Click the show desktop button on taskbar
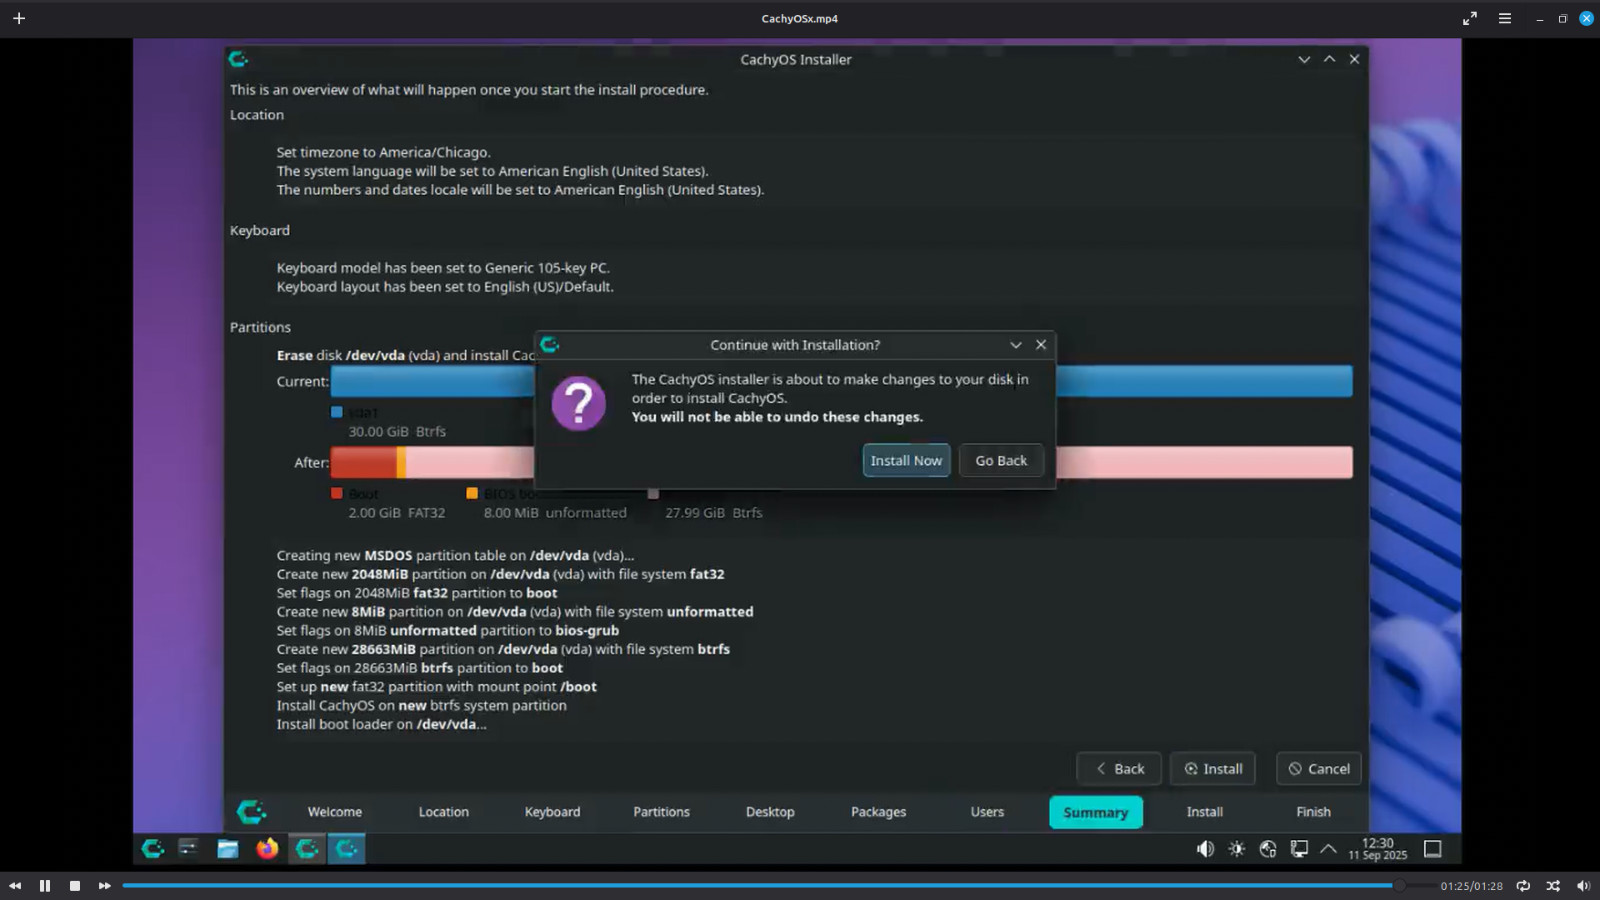 [1433, 849]
